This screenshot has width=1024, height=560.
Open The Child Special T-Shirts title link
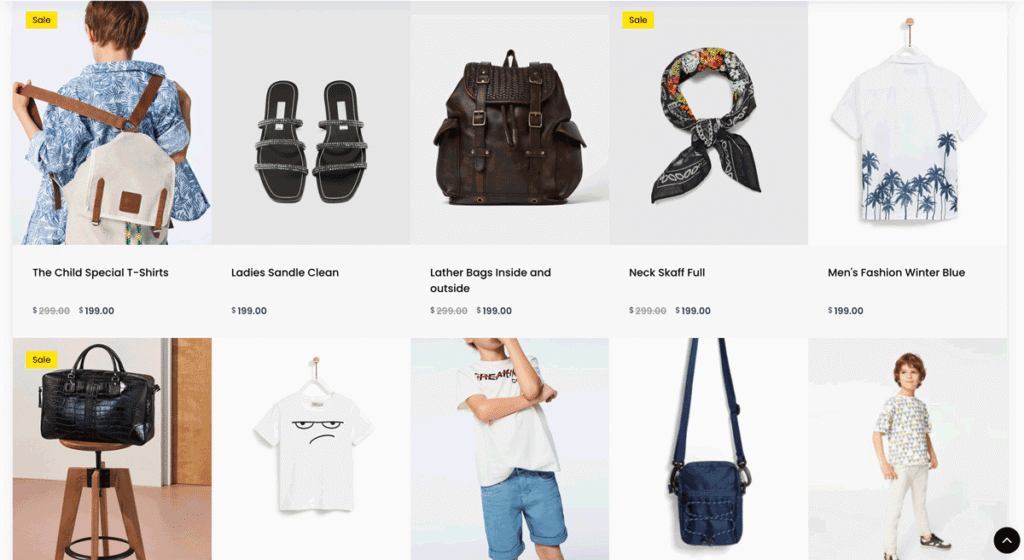(101, 273)
